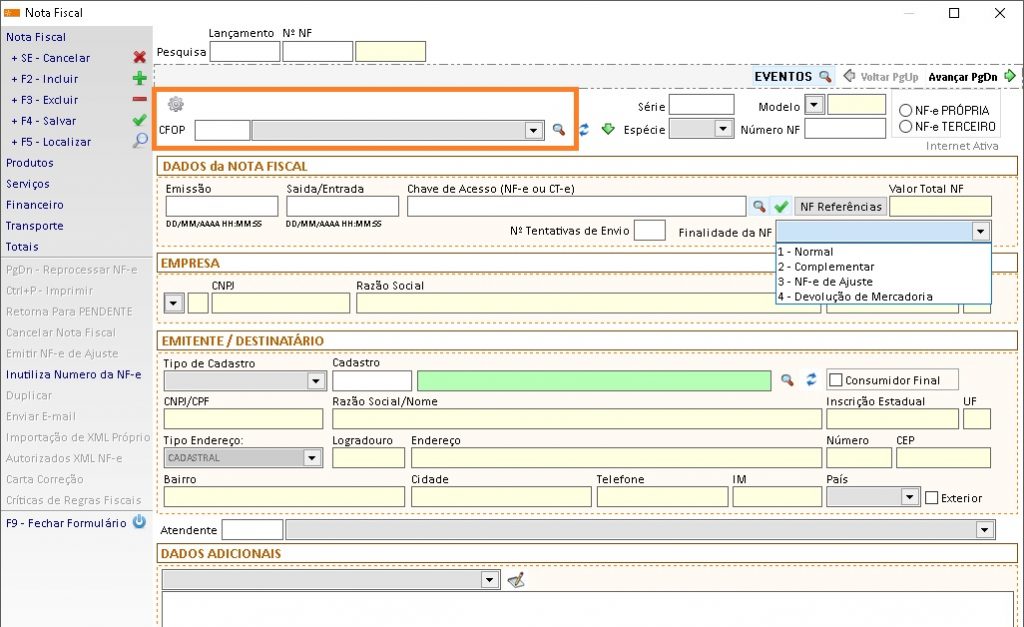1024x627 pixels.
Task: Click the gear settings icon above CFOP
Action: pyautogui.click(x=176, y=104)
